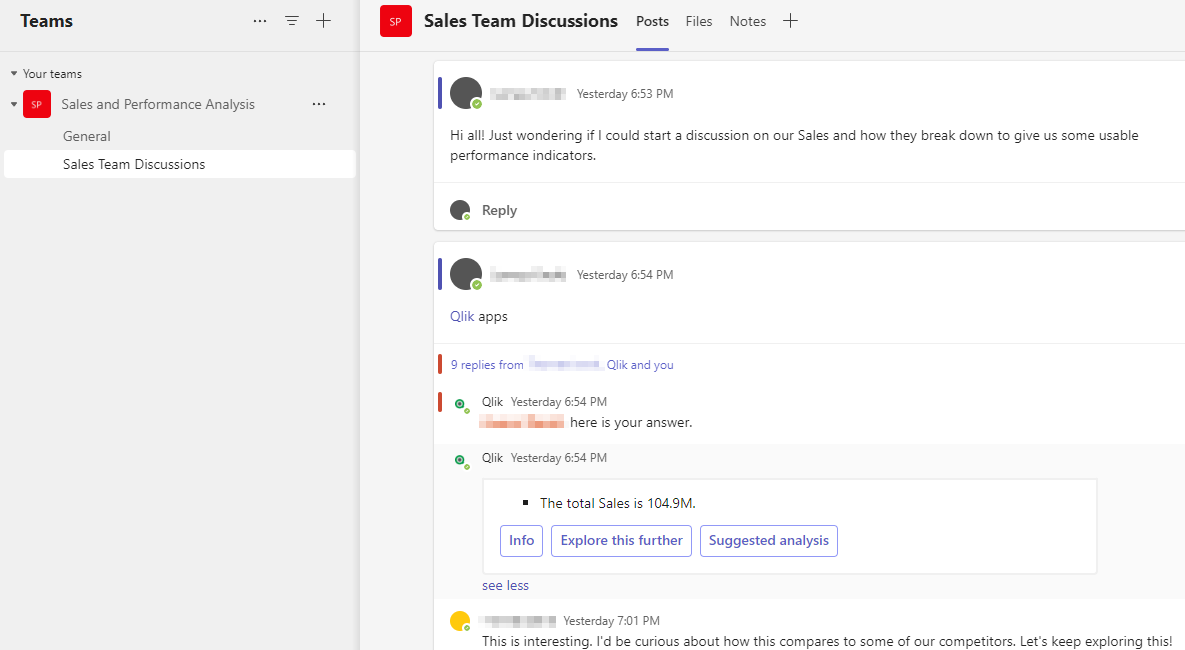Viewport: 1185px width, 650px height.
Task: Click the SP channel icon in header
Action: pyautogui.click(x=396, y=21)
